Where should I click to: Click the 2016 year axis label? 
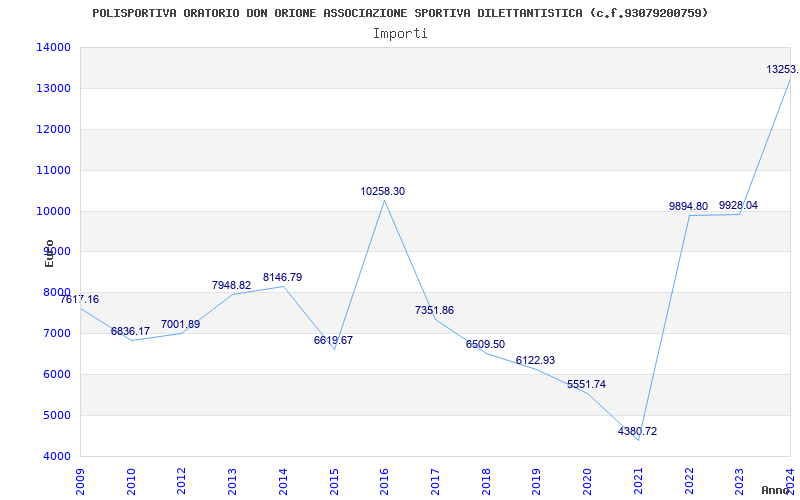click(385, 482)
